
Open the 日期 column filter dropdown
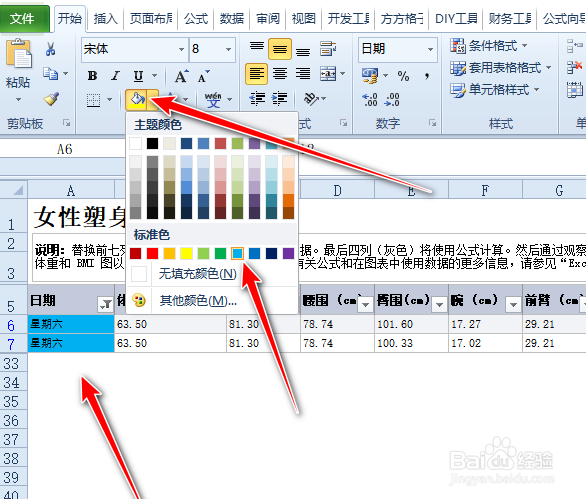(105, 304)
